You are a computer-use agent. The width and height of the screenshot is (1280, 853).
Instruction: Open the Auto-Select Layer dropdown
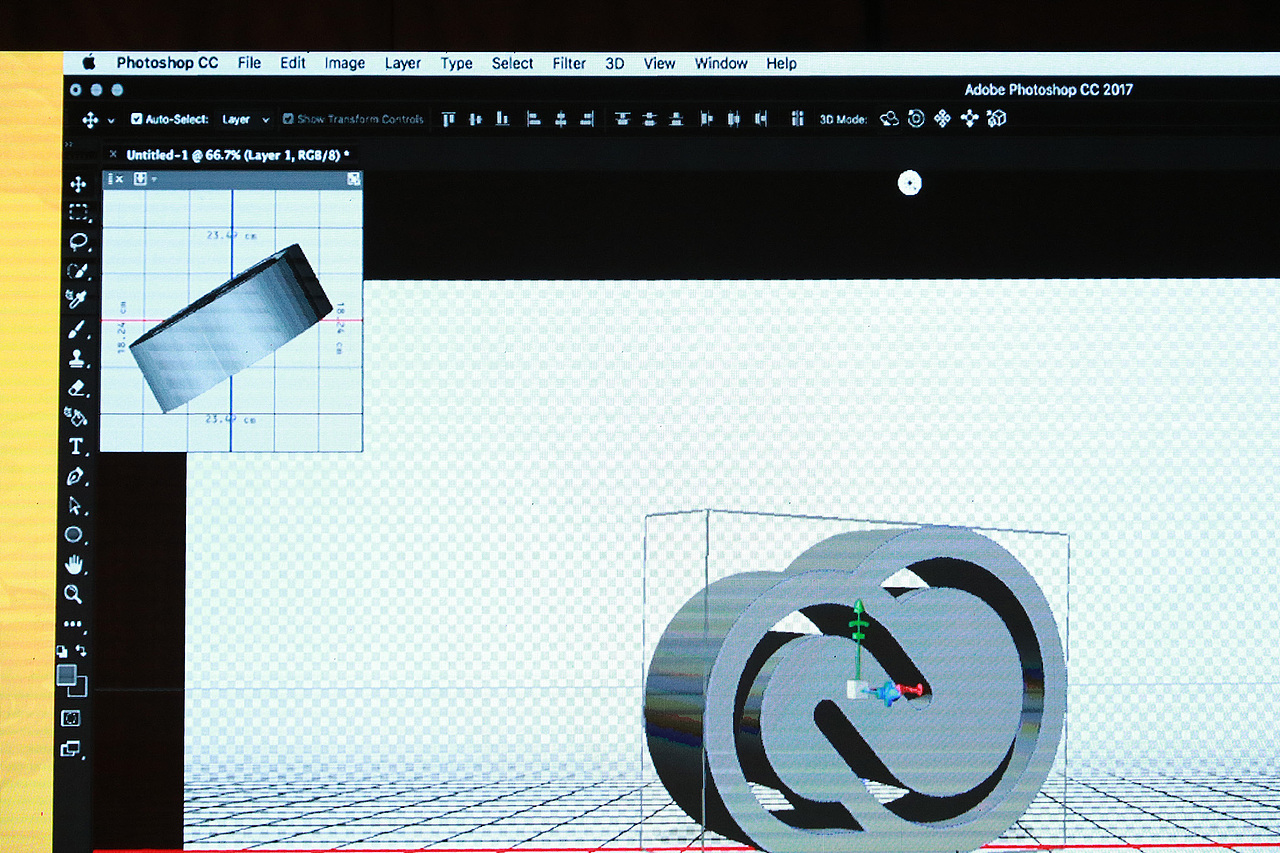pyautogui.click(x=245, y=118)
